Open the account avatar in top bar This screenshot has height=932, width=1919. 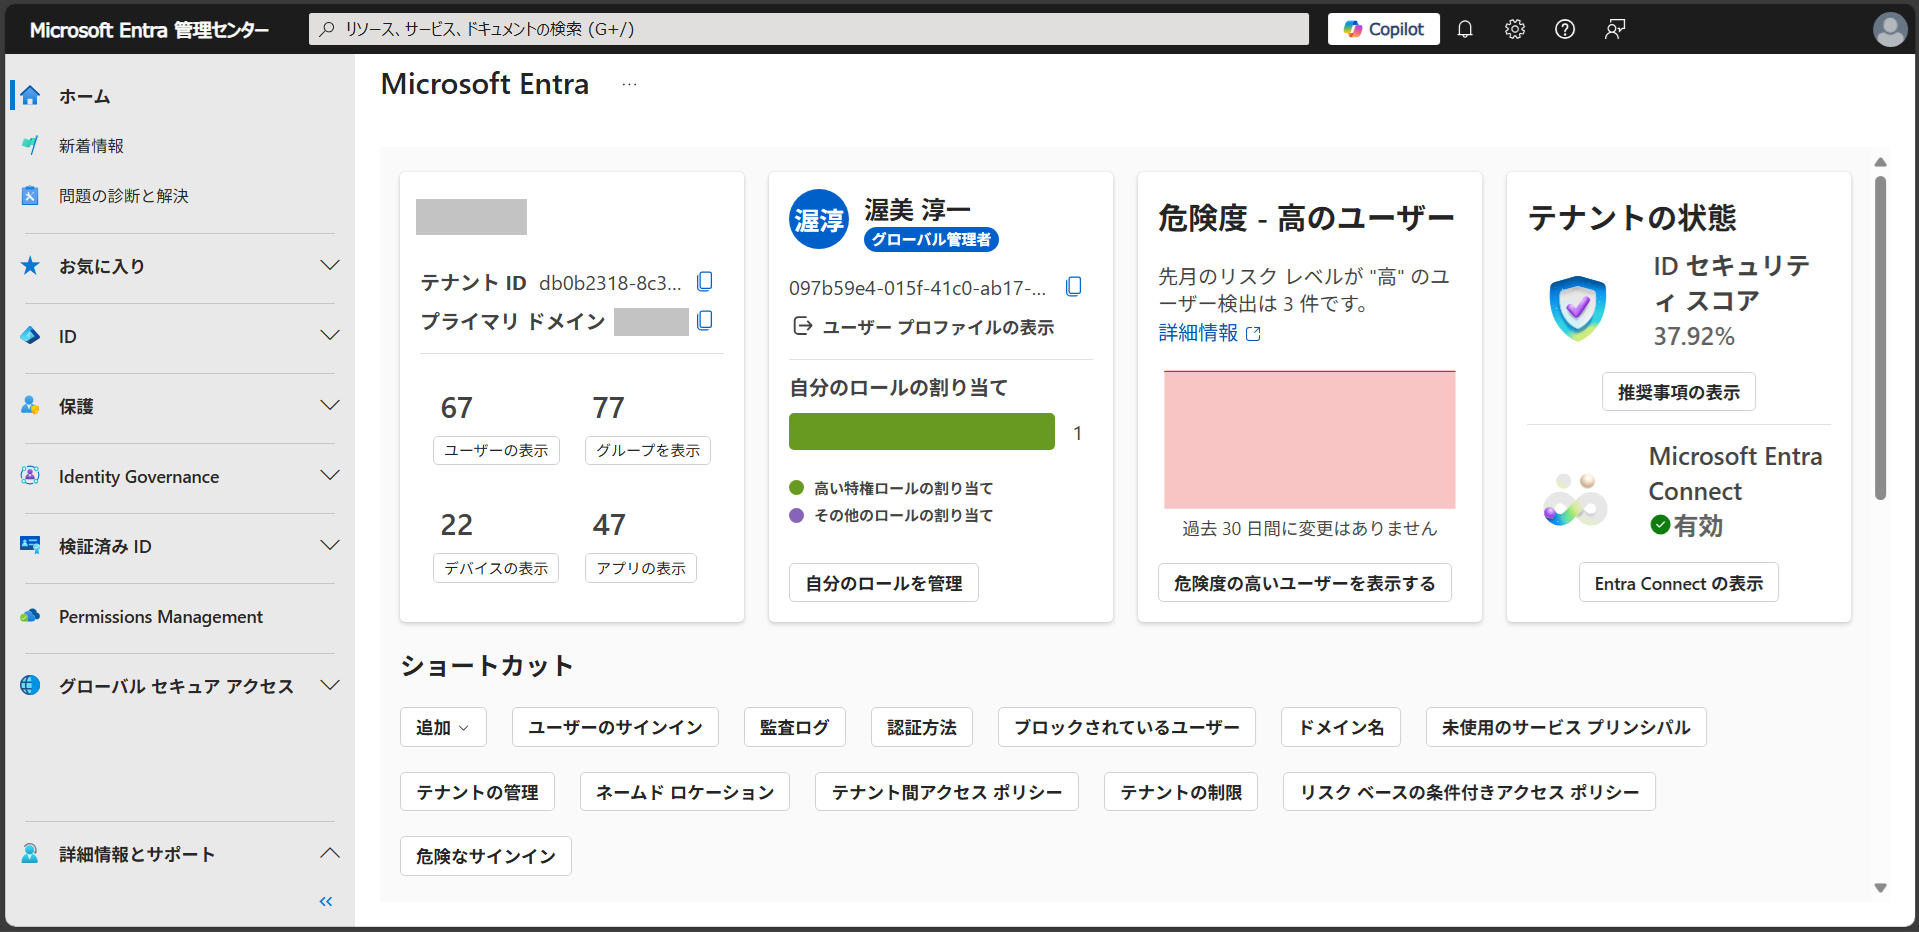[1890, 29]
